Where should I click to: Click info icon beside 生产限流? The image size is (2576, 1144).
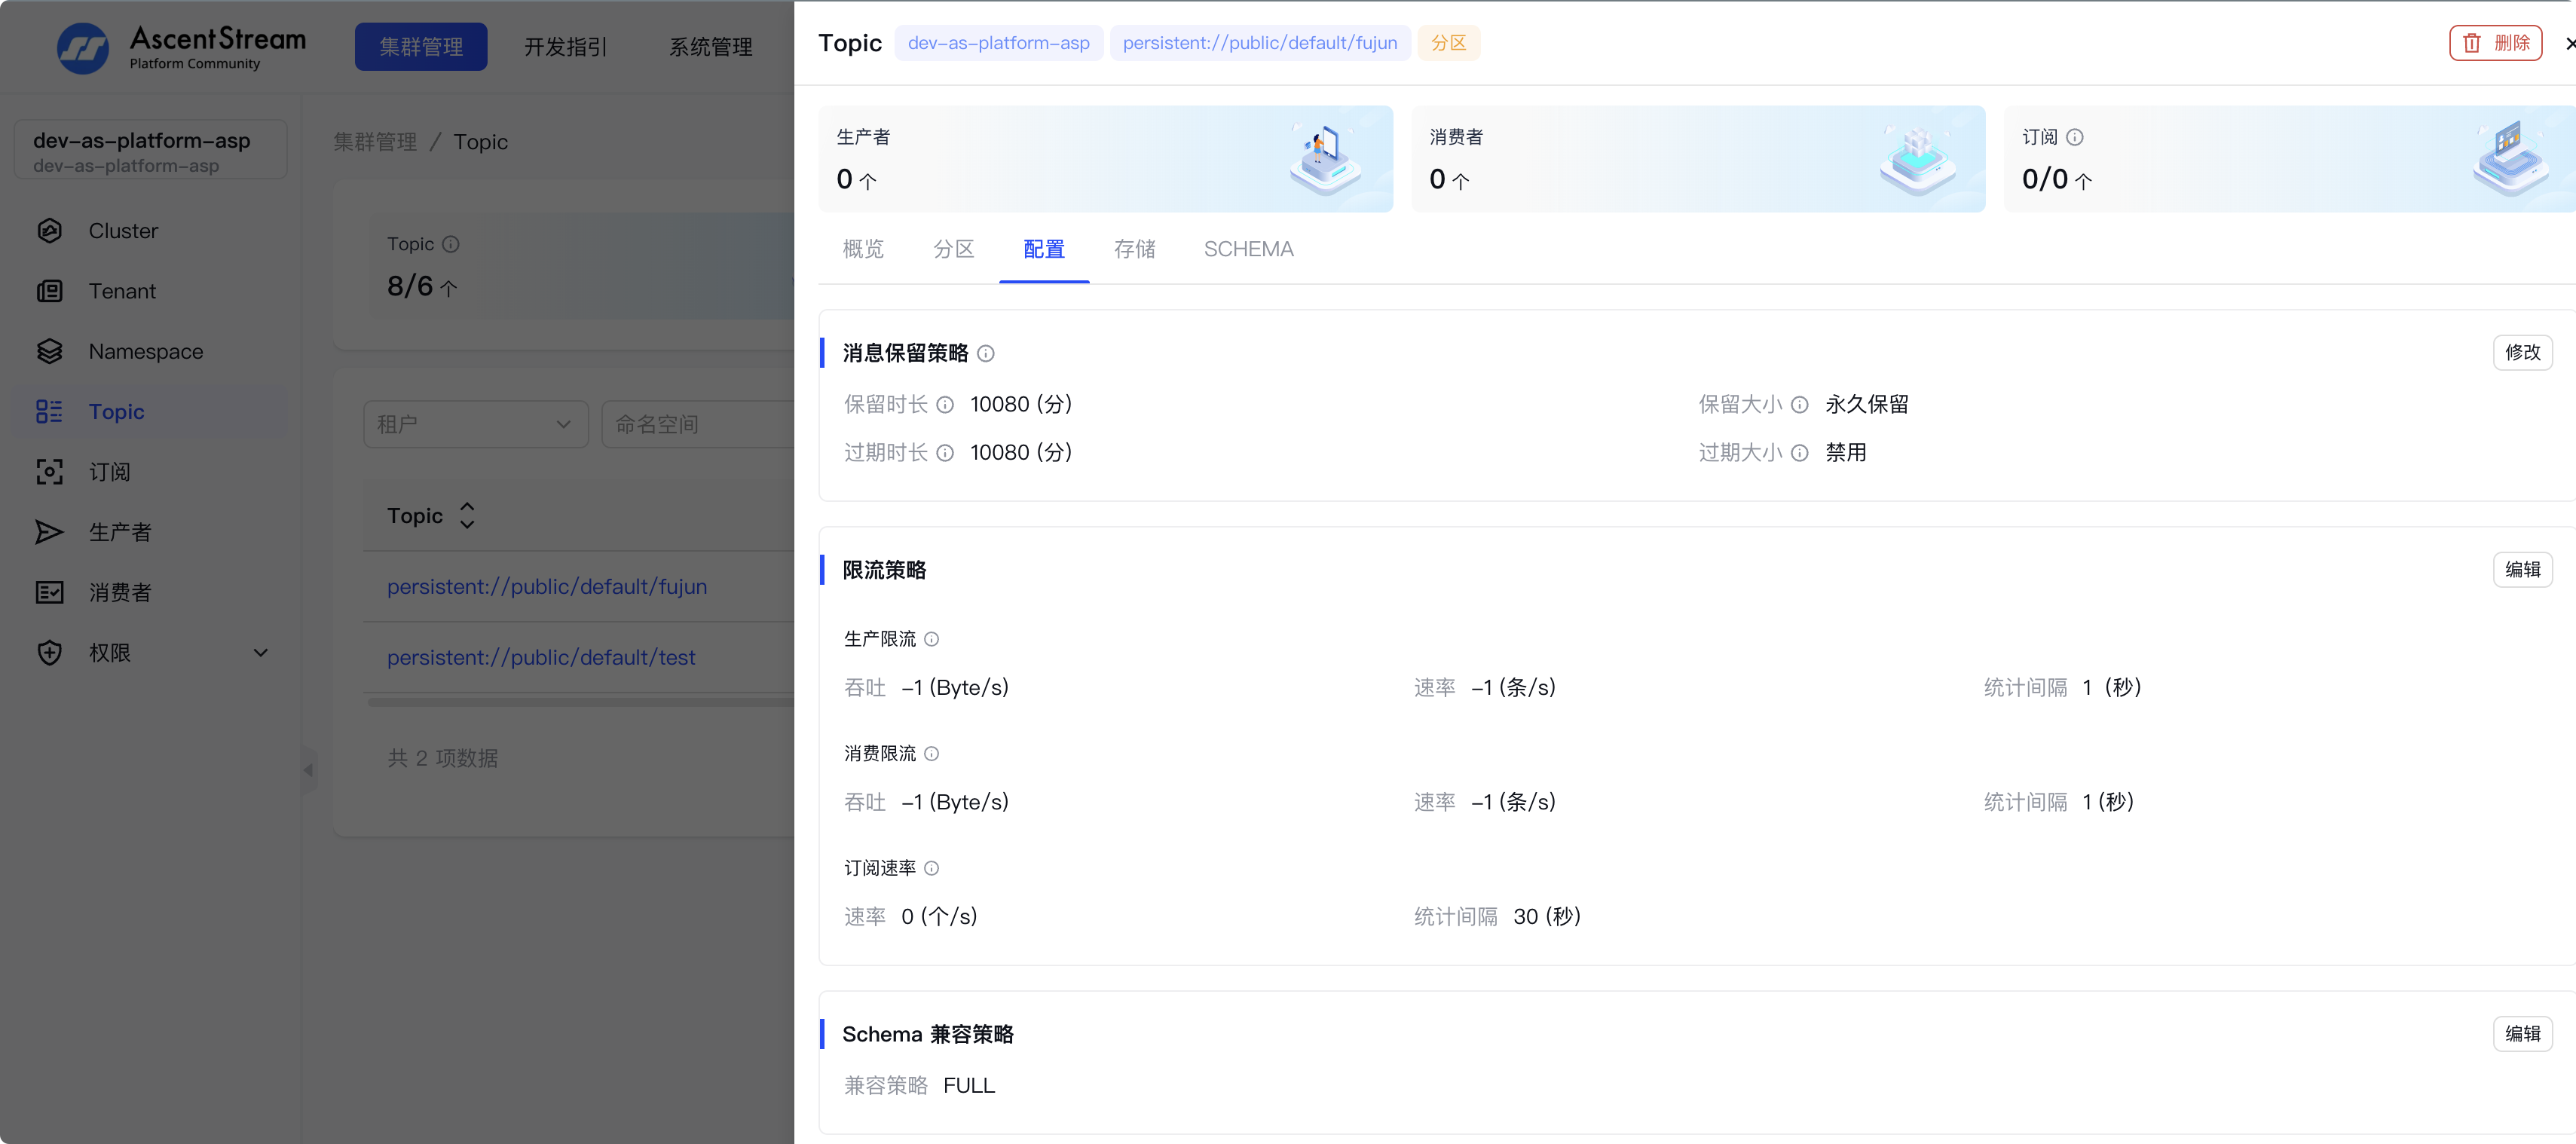click(932, 639)
